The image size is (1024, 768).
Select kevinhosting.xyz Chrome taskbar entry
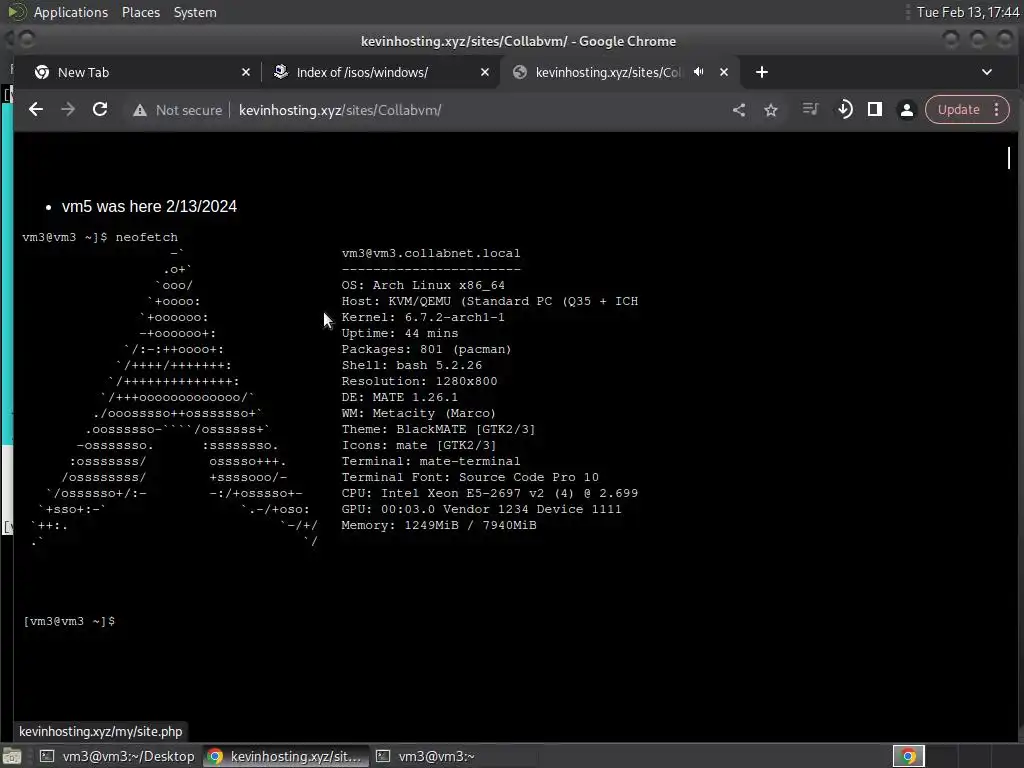(285, 756)
